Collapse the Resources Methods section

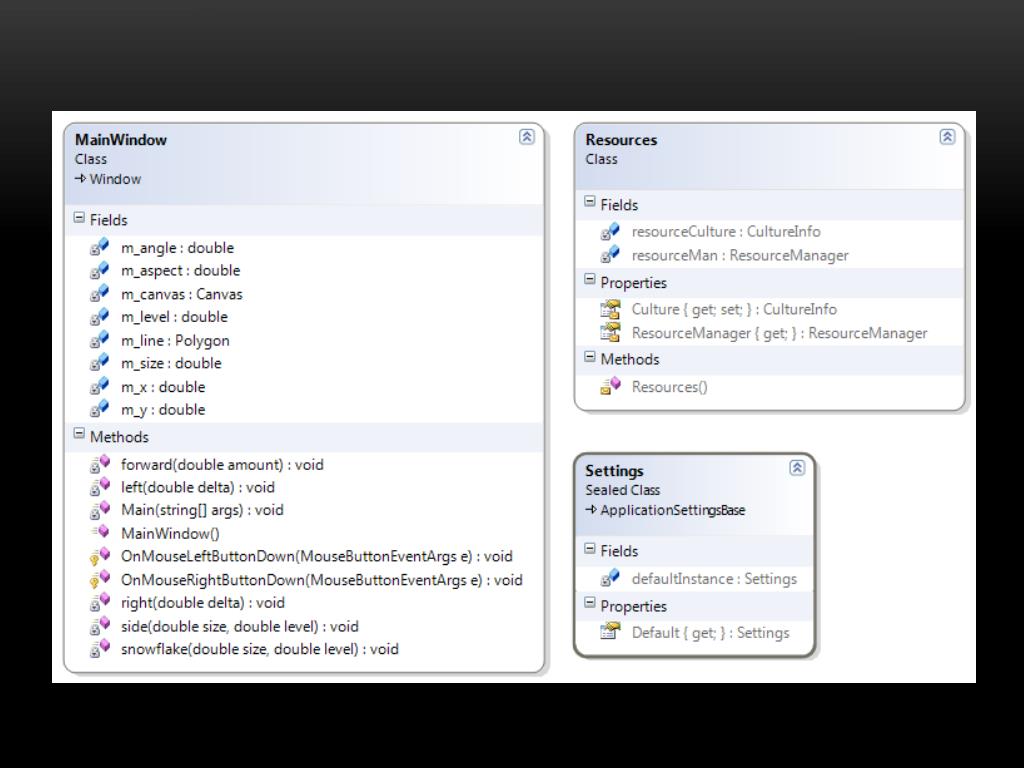[590, 357]
